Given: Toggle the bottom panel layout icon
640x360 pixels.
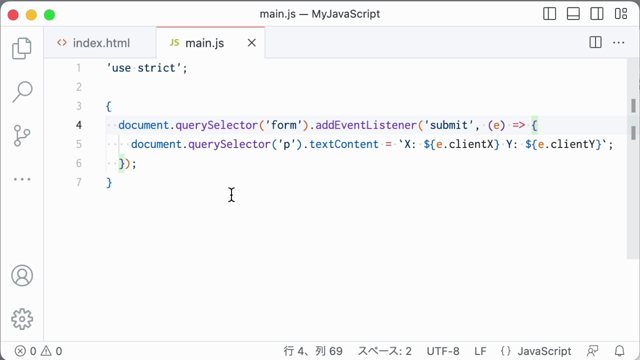Looking at the screenshot, I should [573, 14].
